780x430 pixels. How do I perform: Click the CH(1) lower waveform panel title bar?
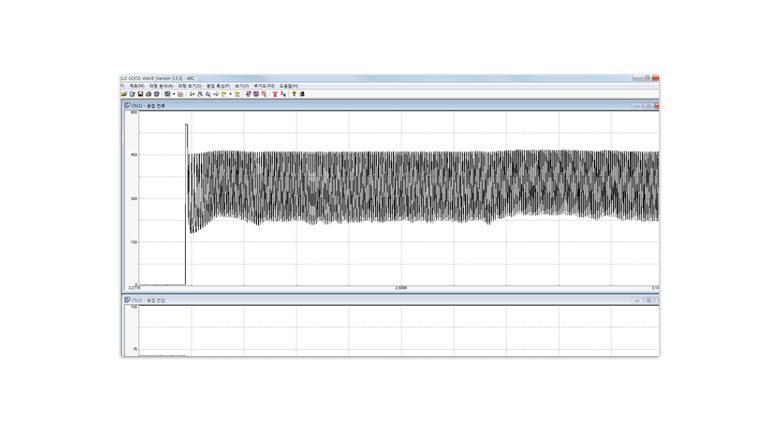click(390, 300)
